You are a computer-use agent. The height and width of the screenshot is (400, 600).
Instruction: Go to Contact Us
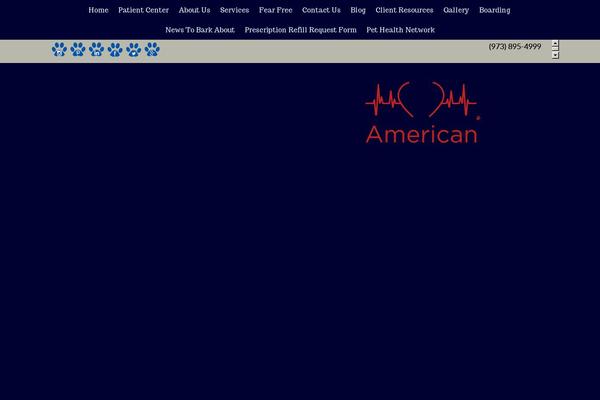click(x=321, y=10)
